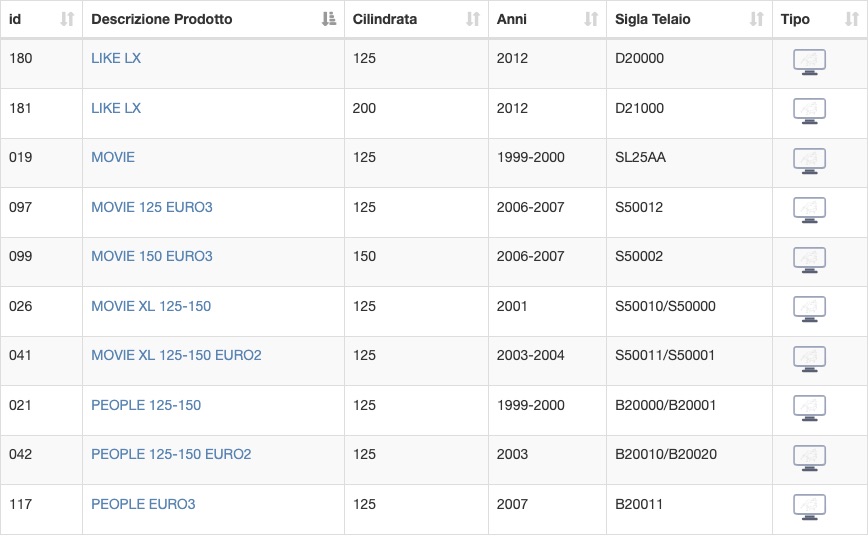Open the monitor icon in the SL25AA row
Viewport: 868px width, 536px height.
click(x=809, y=161)
